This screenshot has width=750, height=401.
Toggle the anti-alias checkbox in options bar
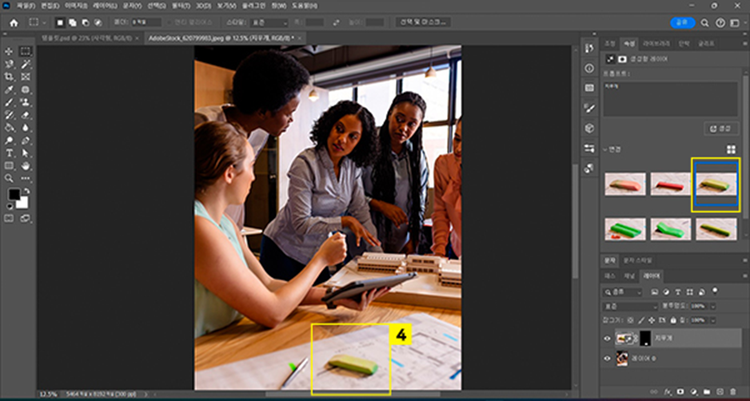[170, 22]
